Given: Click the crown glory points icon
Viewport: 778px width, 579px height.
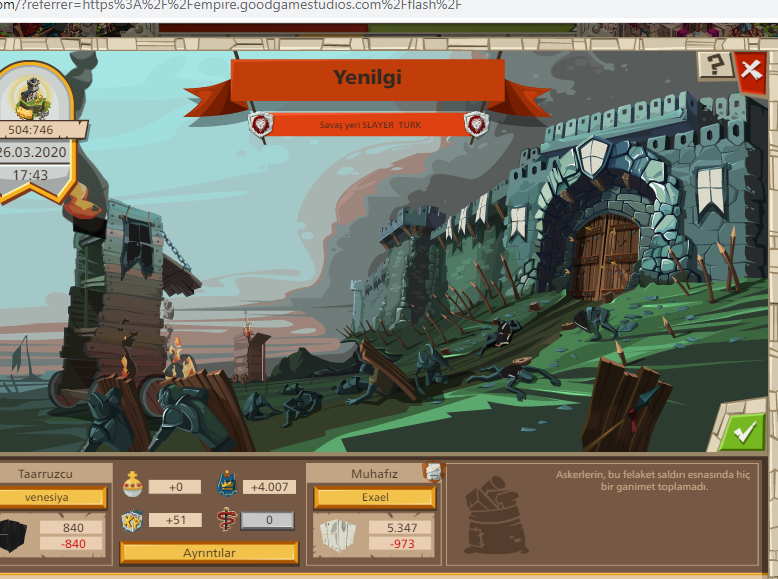Looking at the screenshot, I should [x=227, y=484].
